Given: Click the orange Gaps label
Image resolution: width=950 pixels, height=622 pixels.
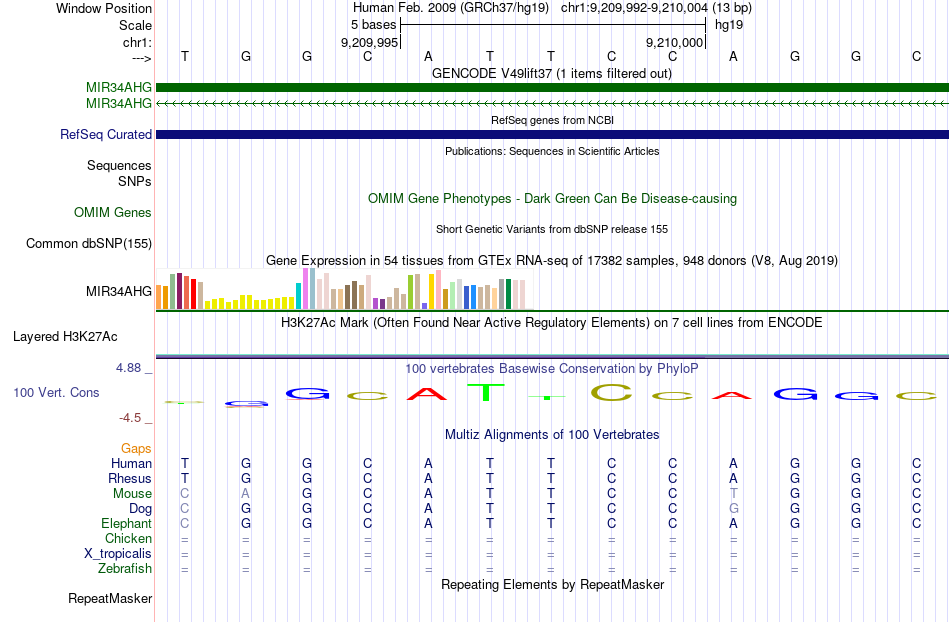Looking at the screenshot, I should pyautogui.click(x=136, y=449).
